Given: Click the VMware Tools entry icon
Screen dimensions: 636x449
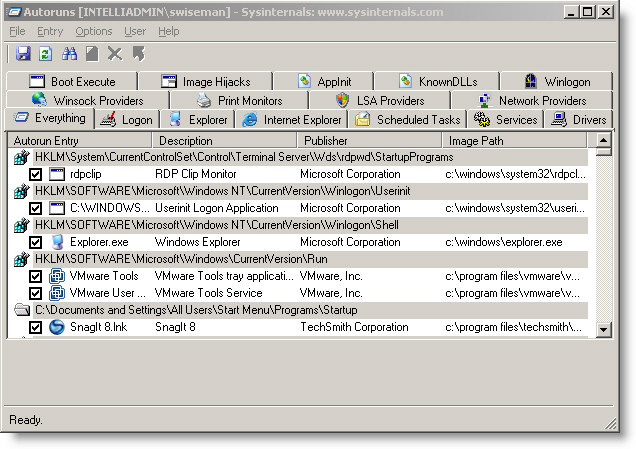Looking at the screenshot, I should coord(57,276).
